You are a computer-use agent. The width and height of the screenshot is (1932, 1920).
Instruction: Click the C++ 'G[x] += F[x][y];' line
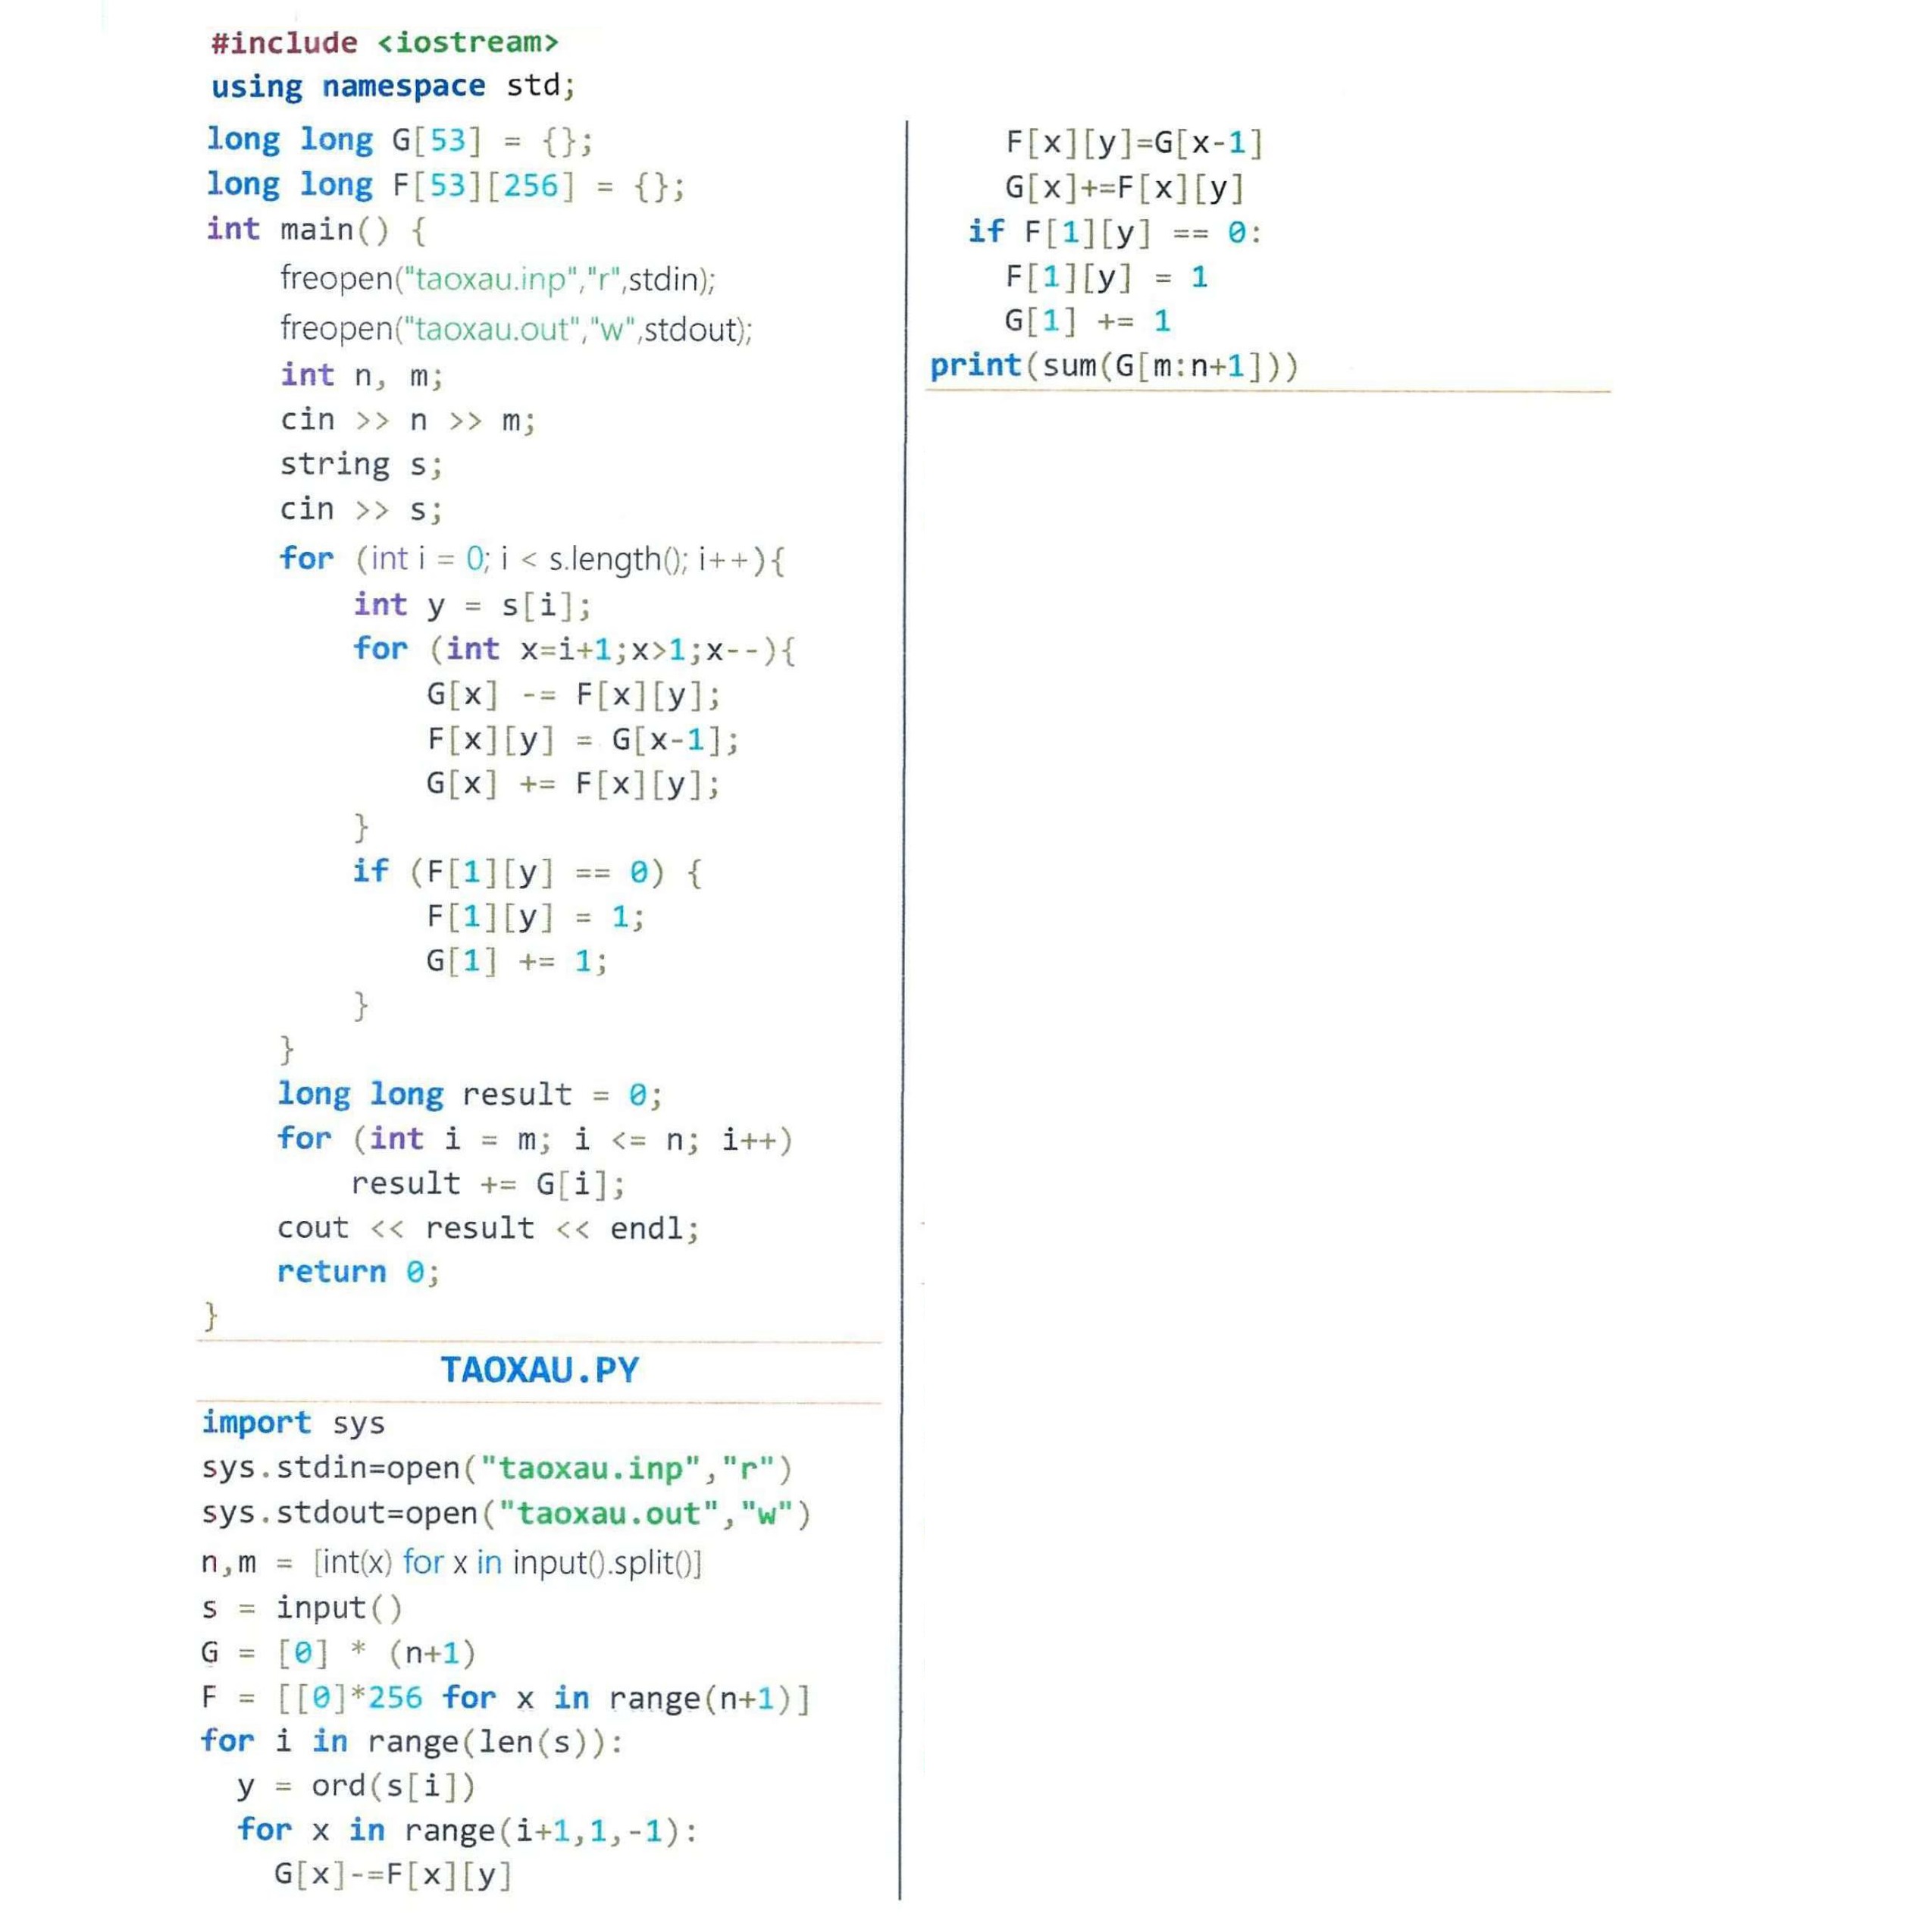pos(574,784)
